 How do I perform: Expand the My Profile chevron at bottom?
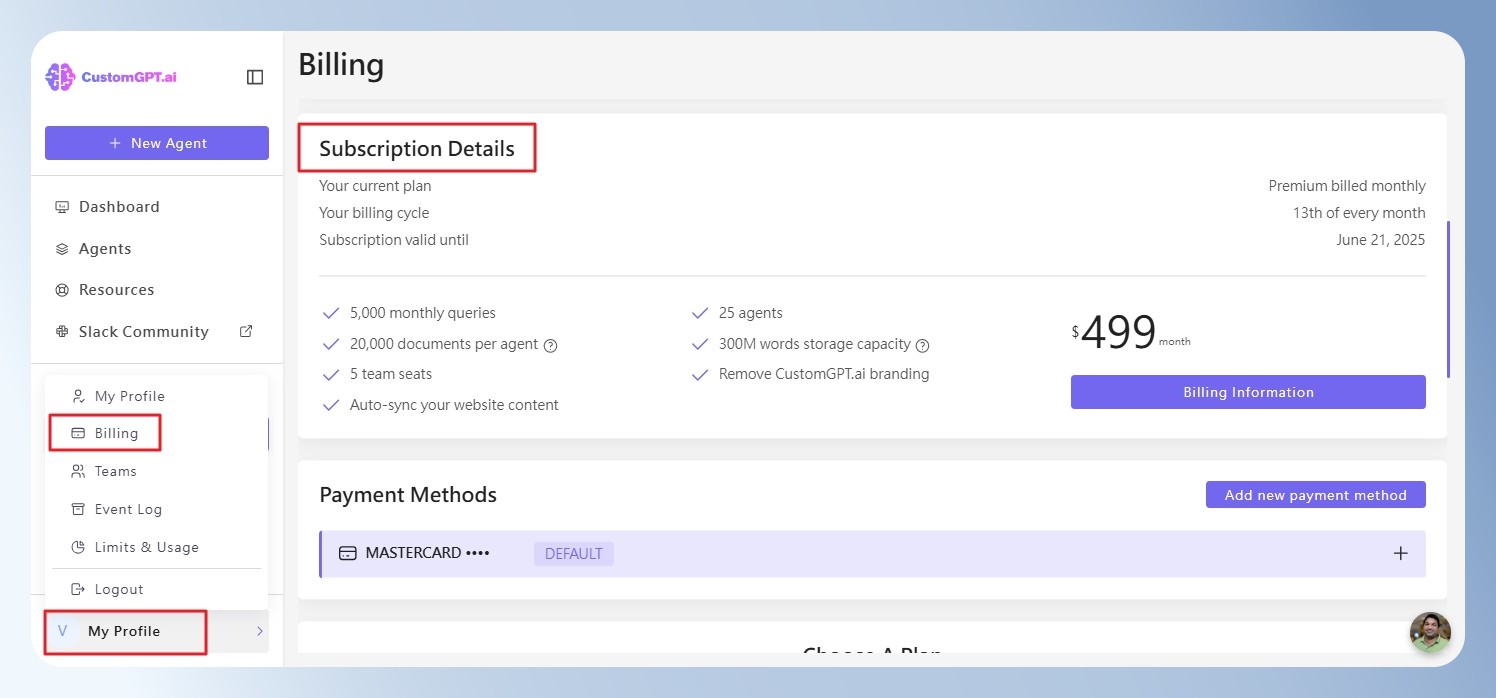[x=260, y=631]
